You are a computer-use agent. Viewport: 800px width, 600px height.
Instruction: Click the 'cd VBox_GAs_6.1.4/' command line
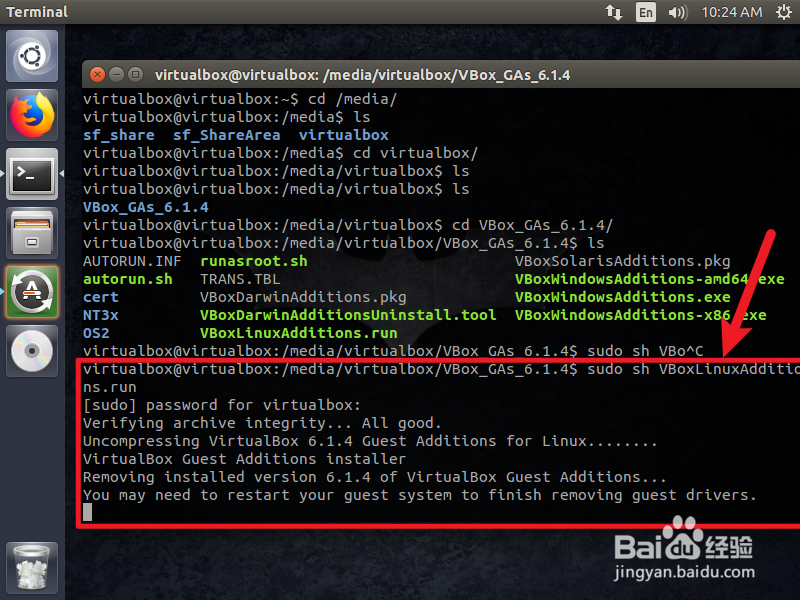348,225
